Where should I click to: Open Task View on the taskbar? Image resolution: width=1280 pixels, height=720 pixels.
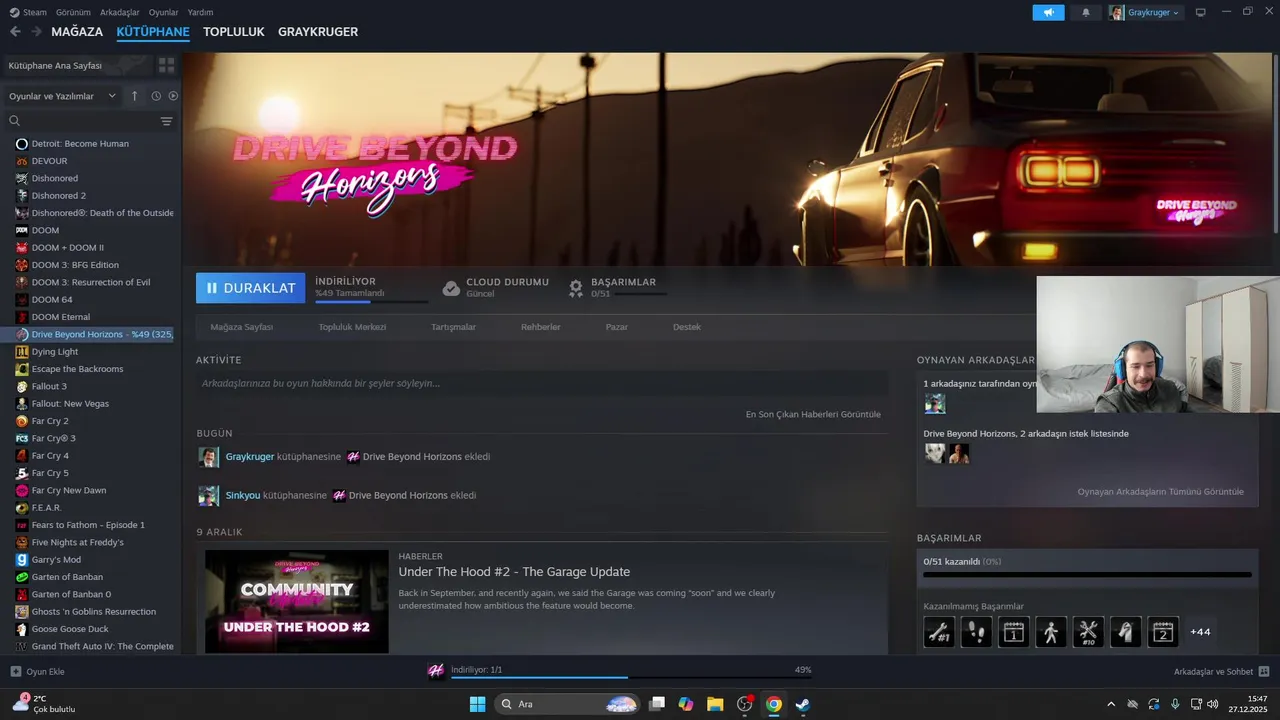coord(657,704)
